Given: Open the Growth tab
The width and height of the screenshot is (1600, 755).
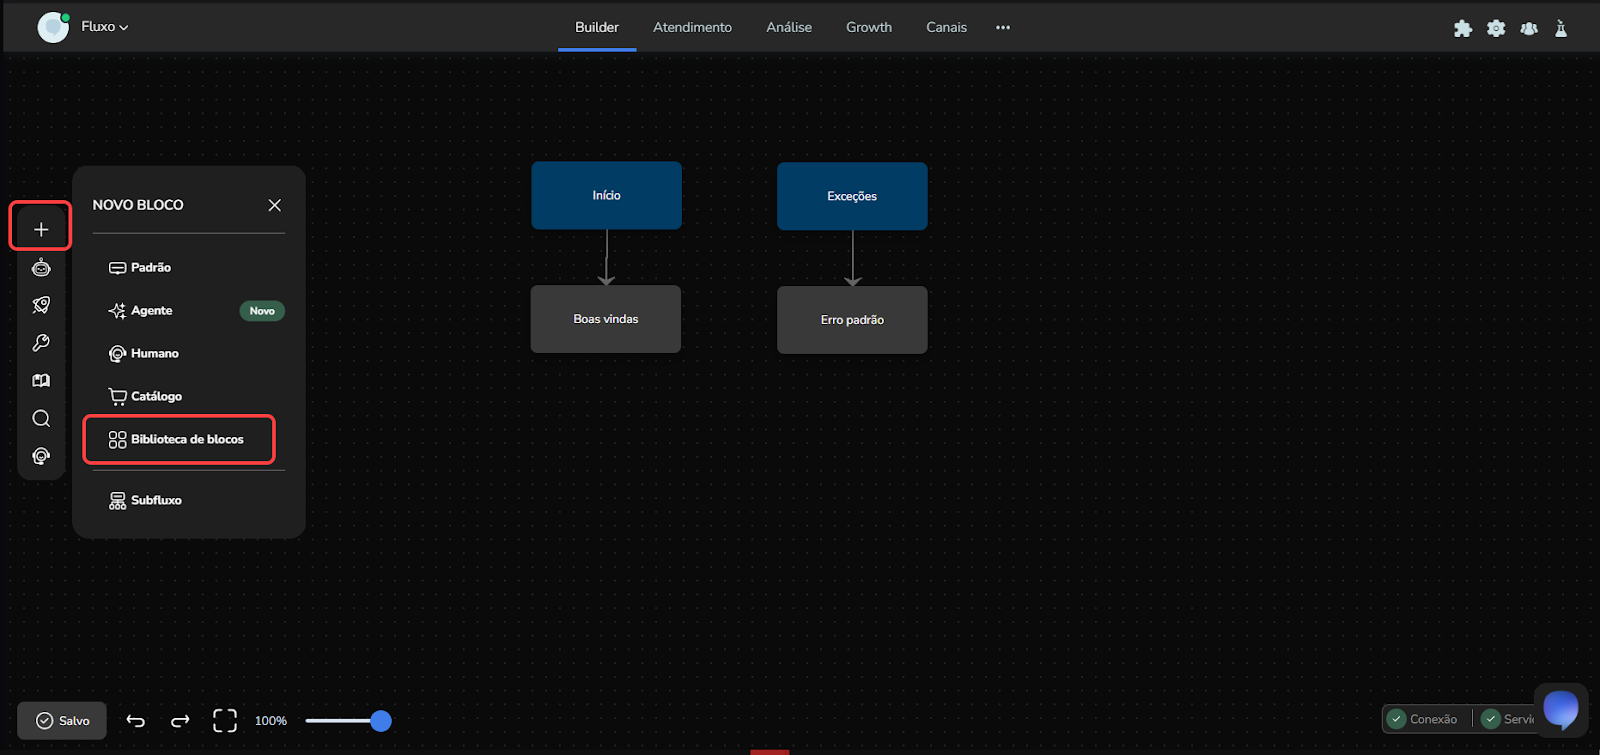Looking at the screenshot, I should (868, 27).
